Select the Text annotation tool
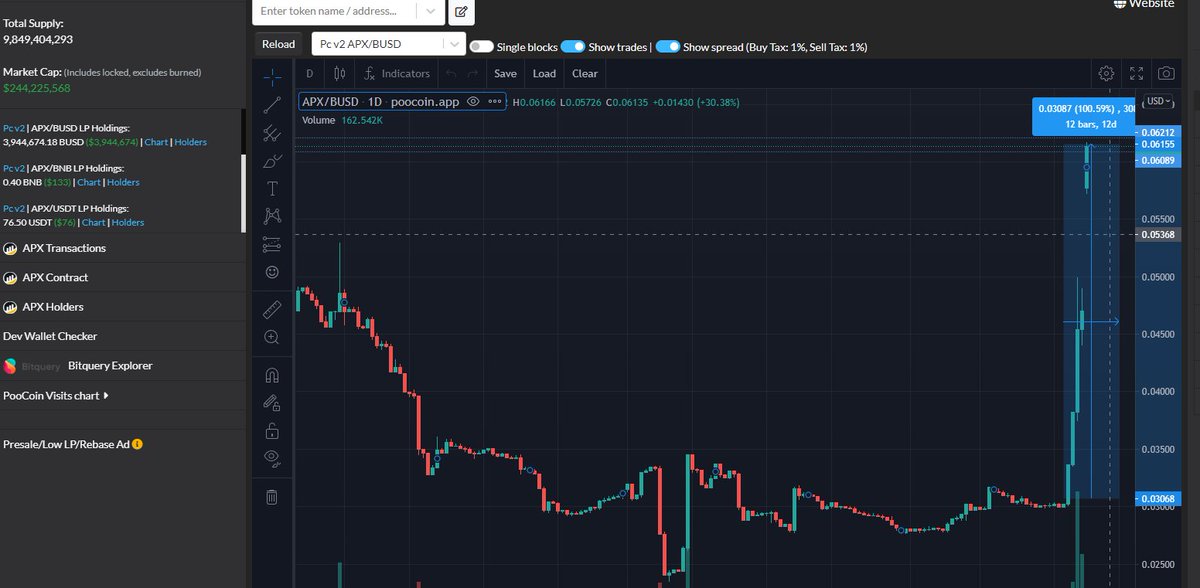The height and width of the screenshot is (588, 1200). pos(271,188)
